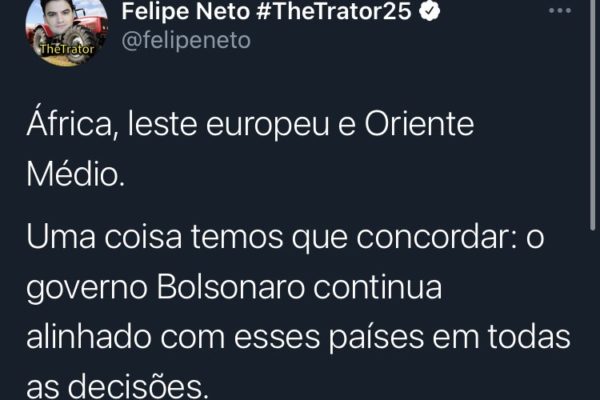Open Felipe Neto's profile picture

click(x=66, y=31)
